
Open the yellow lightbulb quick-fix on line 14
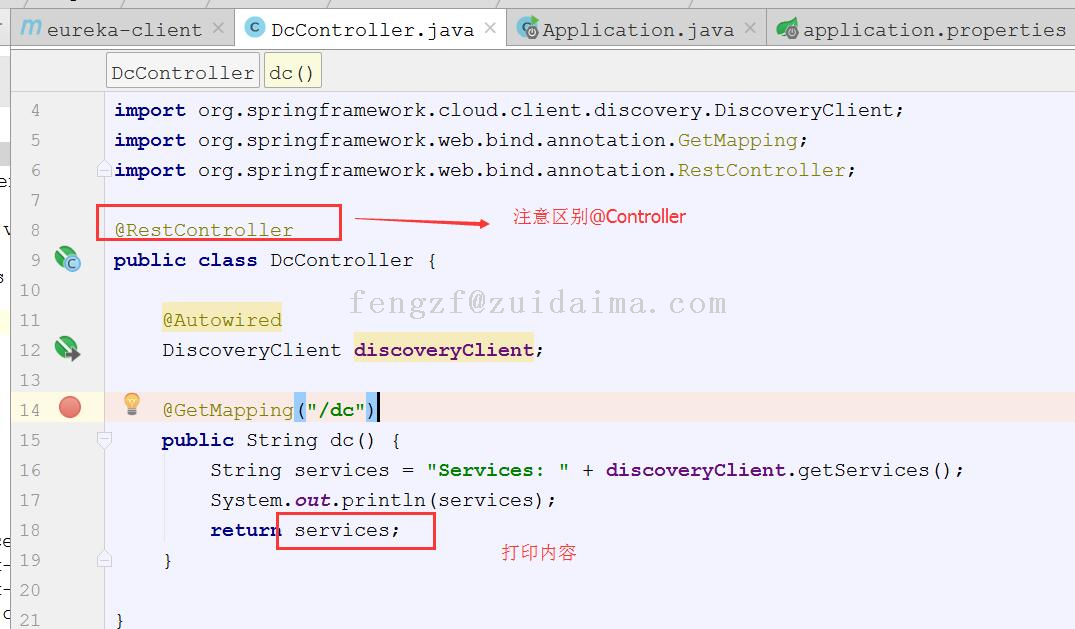(132, 405)
